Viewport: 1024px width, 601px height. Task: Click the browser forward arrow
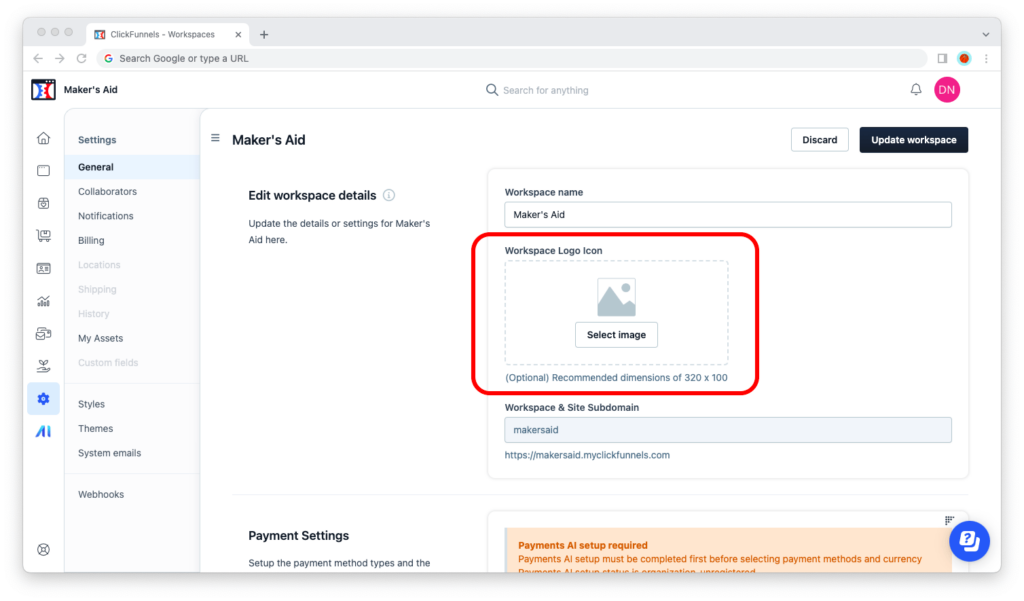[59, 58]
